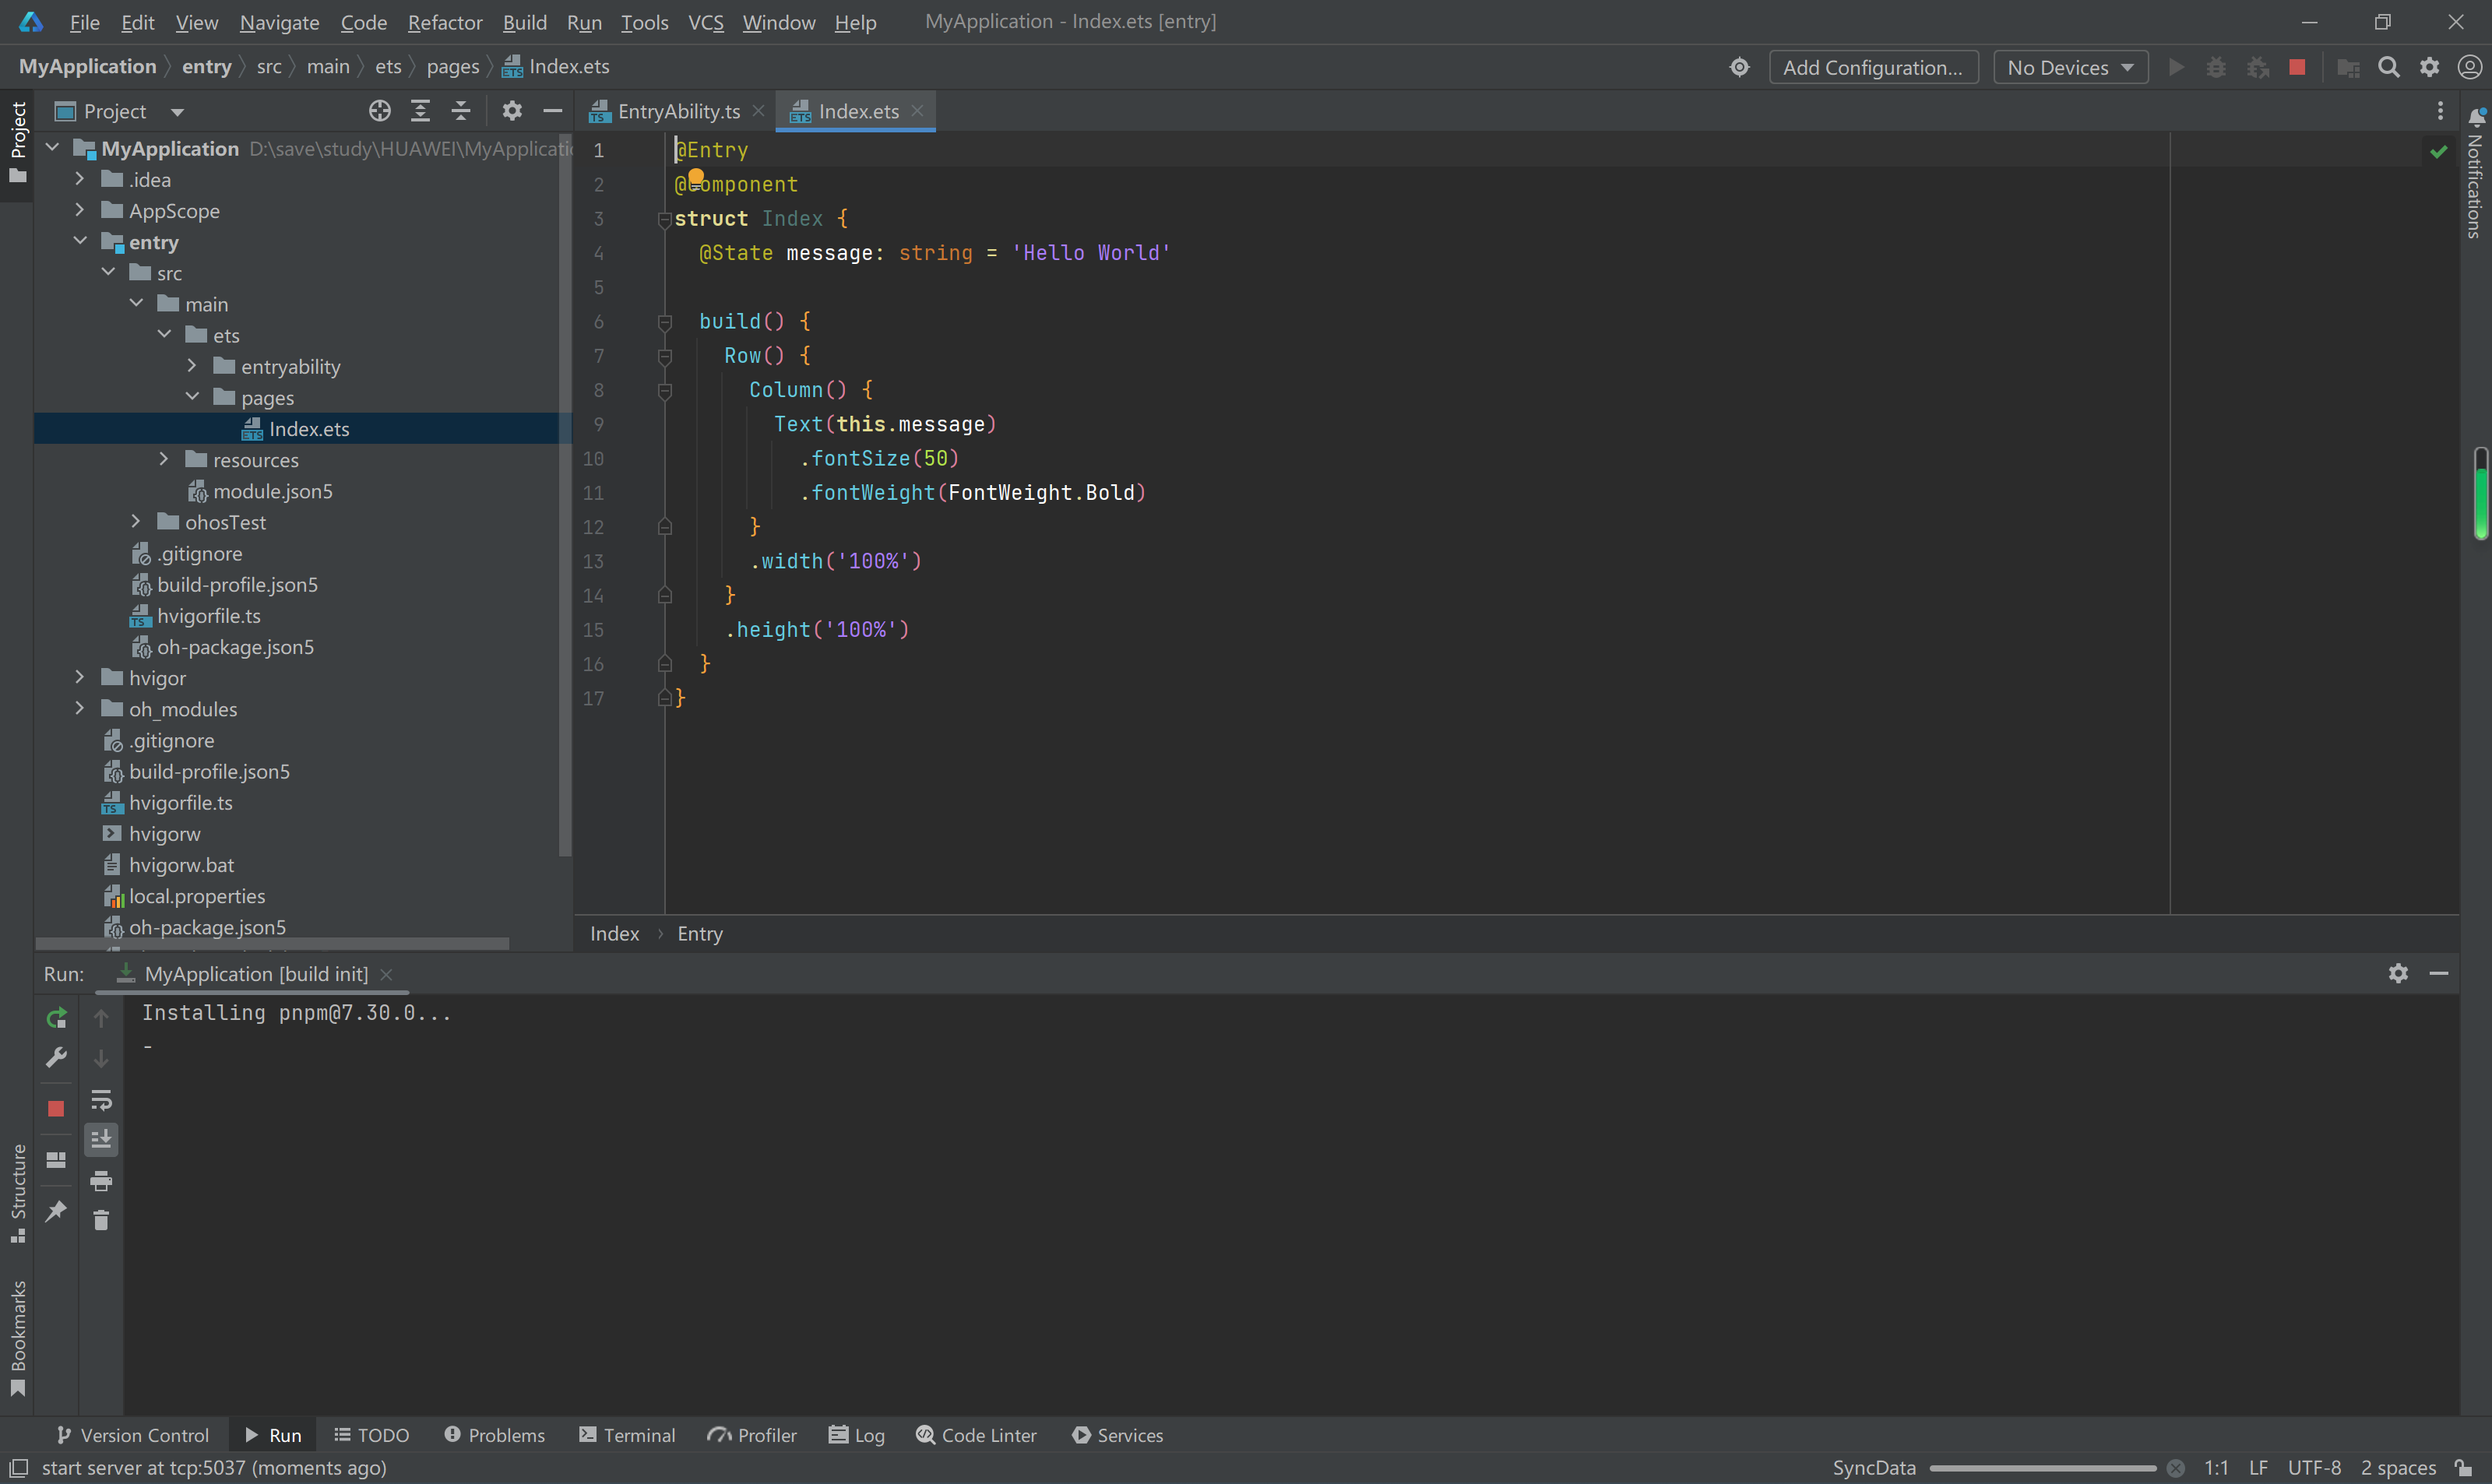
Task: Toggle Soft-Wrap in Run console
Action: click(x=101, y=1100)
